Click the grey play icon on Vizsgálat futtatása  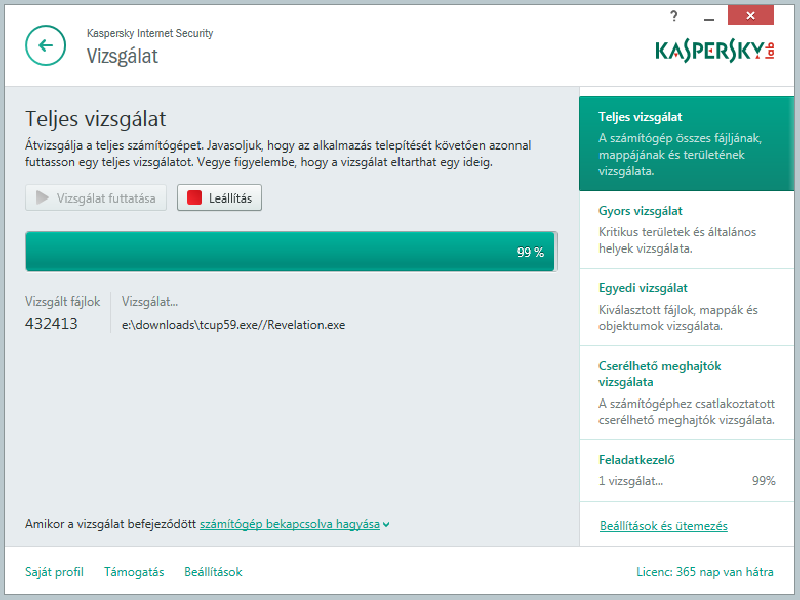click(42, 198)
